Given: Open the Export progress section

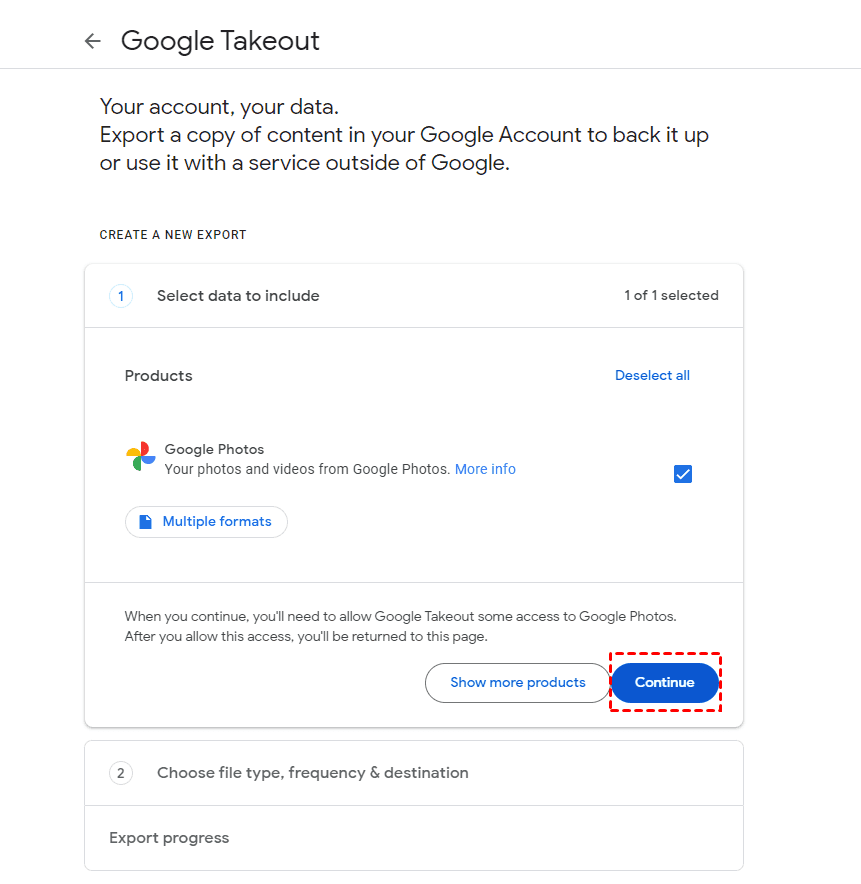Looking at the screenshot, I should [x=169, y=838].
